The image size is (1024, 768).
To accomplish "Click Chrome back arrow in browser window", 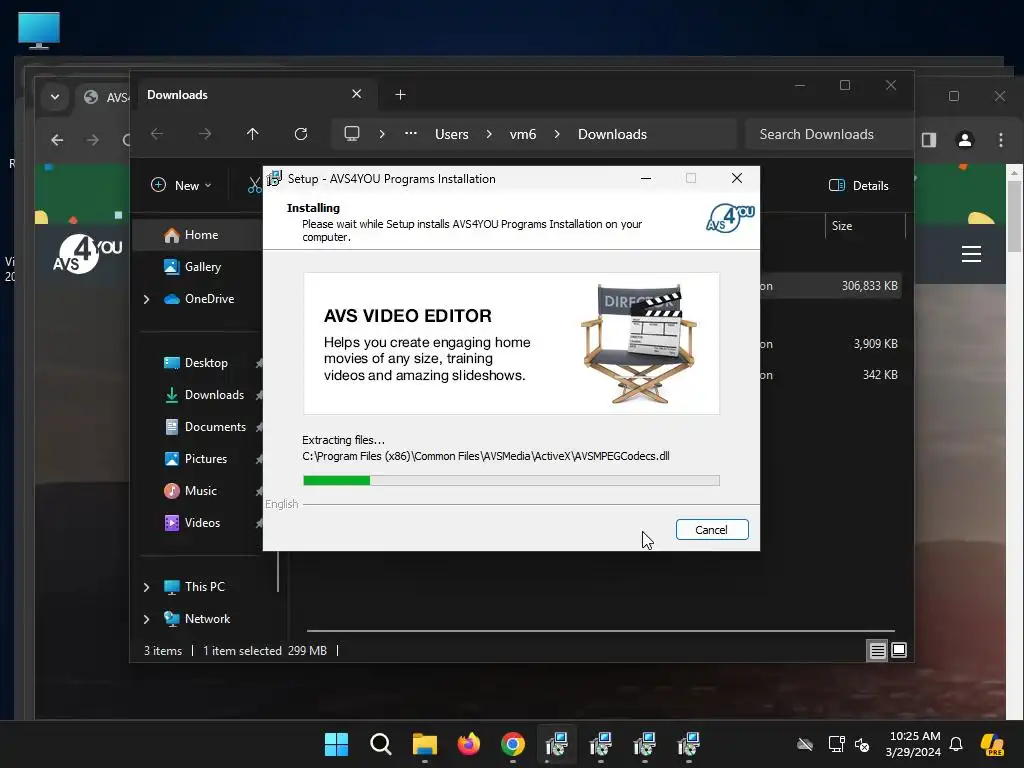I will [57, 140].
